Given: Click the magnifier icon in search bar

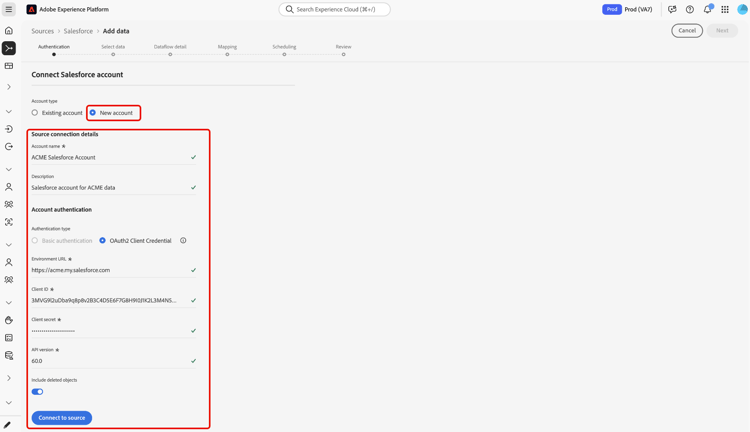Looking at the screenshot, I should 289,9.
